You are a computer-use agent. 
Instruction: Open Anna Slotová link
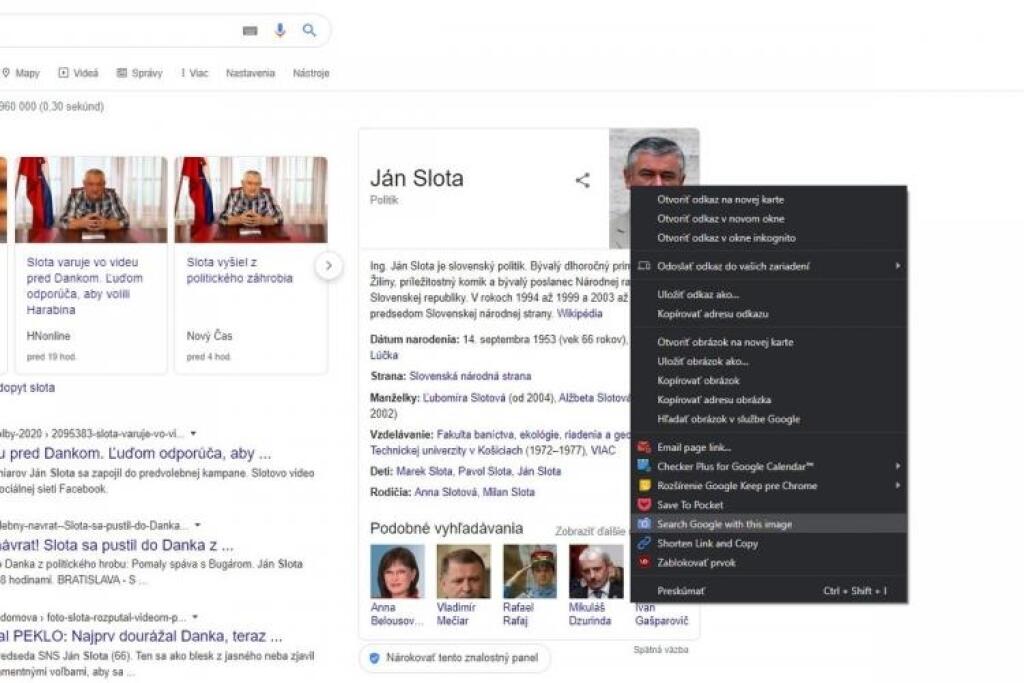pyautogui.click(x=445, y=492)
